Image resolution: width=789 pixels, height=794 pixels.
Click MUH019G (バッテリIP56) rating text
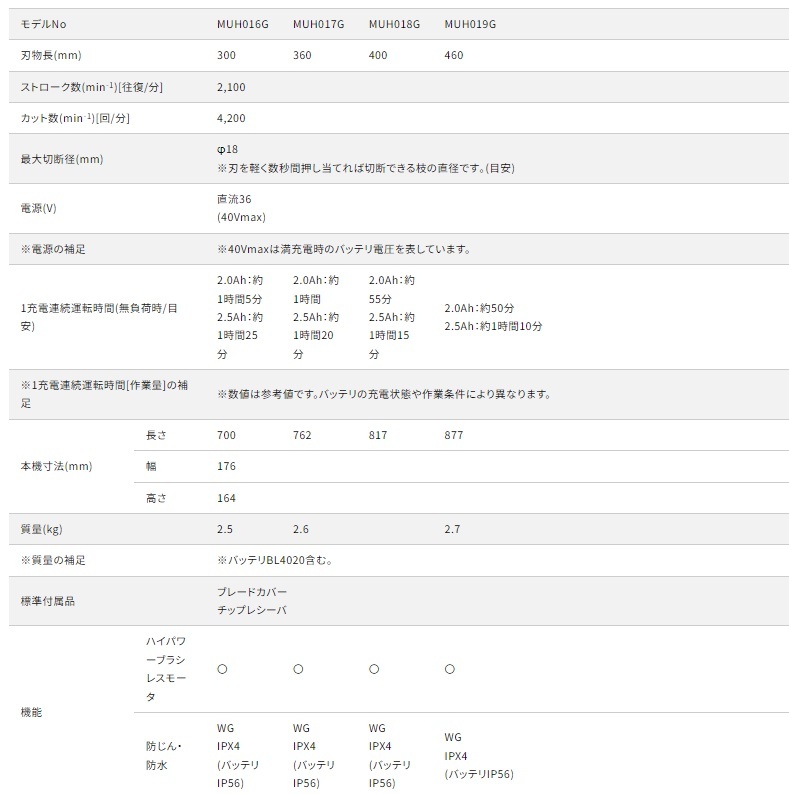(479, 774)
